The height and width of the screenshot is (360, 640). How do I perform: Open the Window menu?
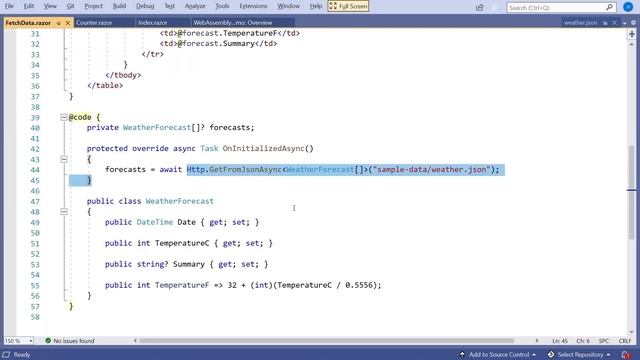[x=289, y=6]
